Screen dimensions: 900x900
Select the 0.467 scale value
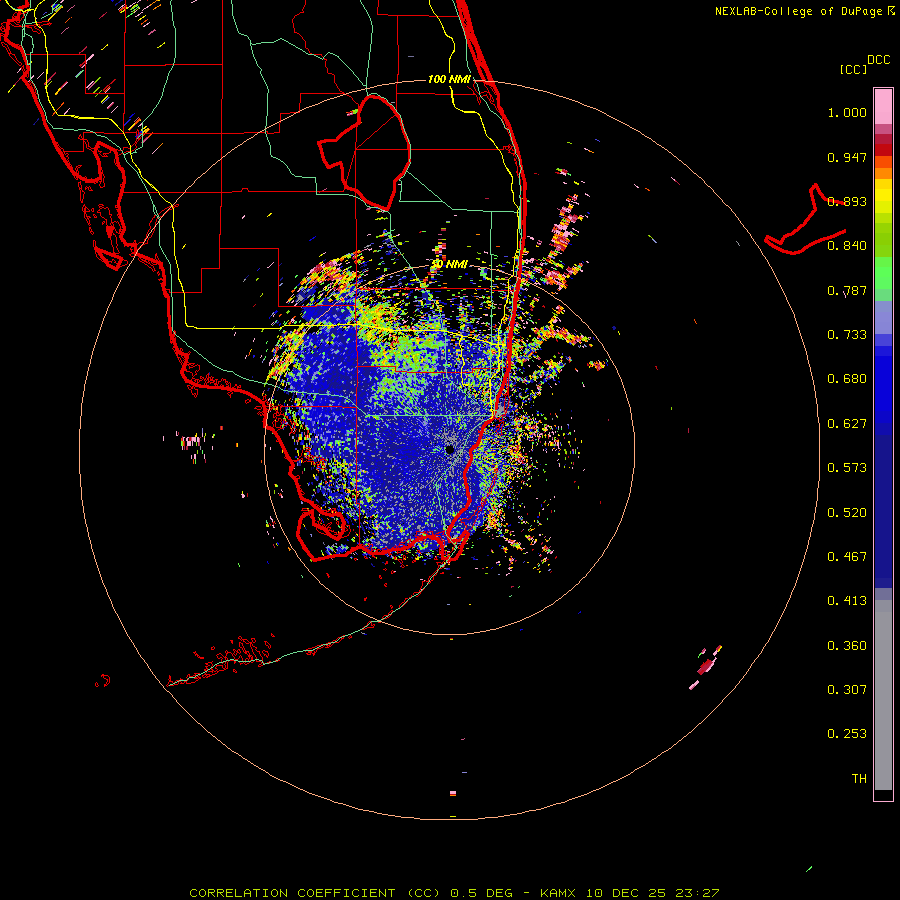click(847, 557)
